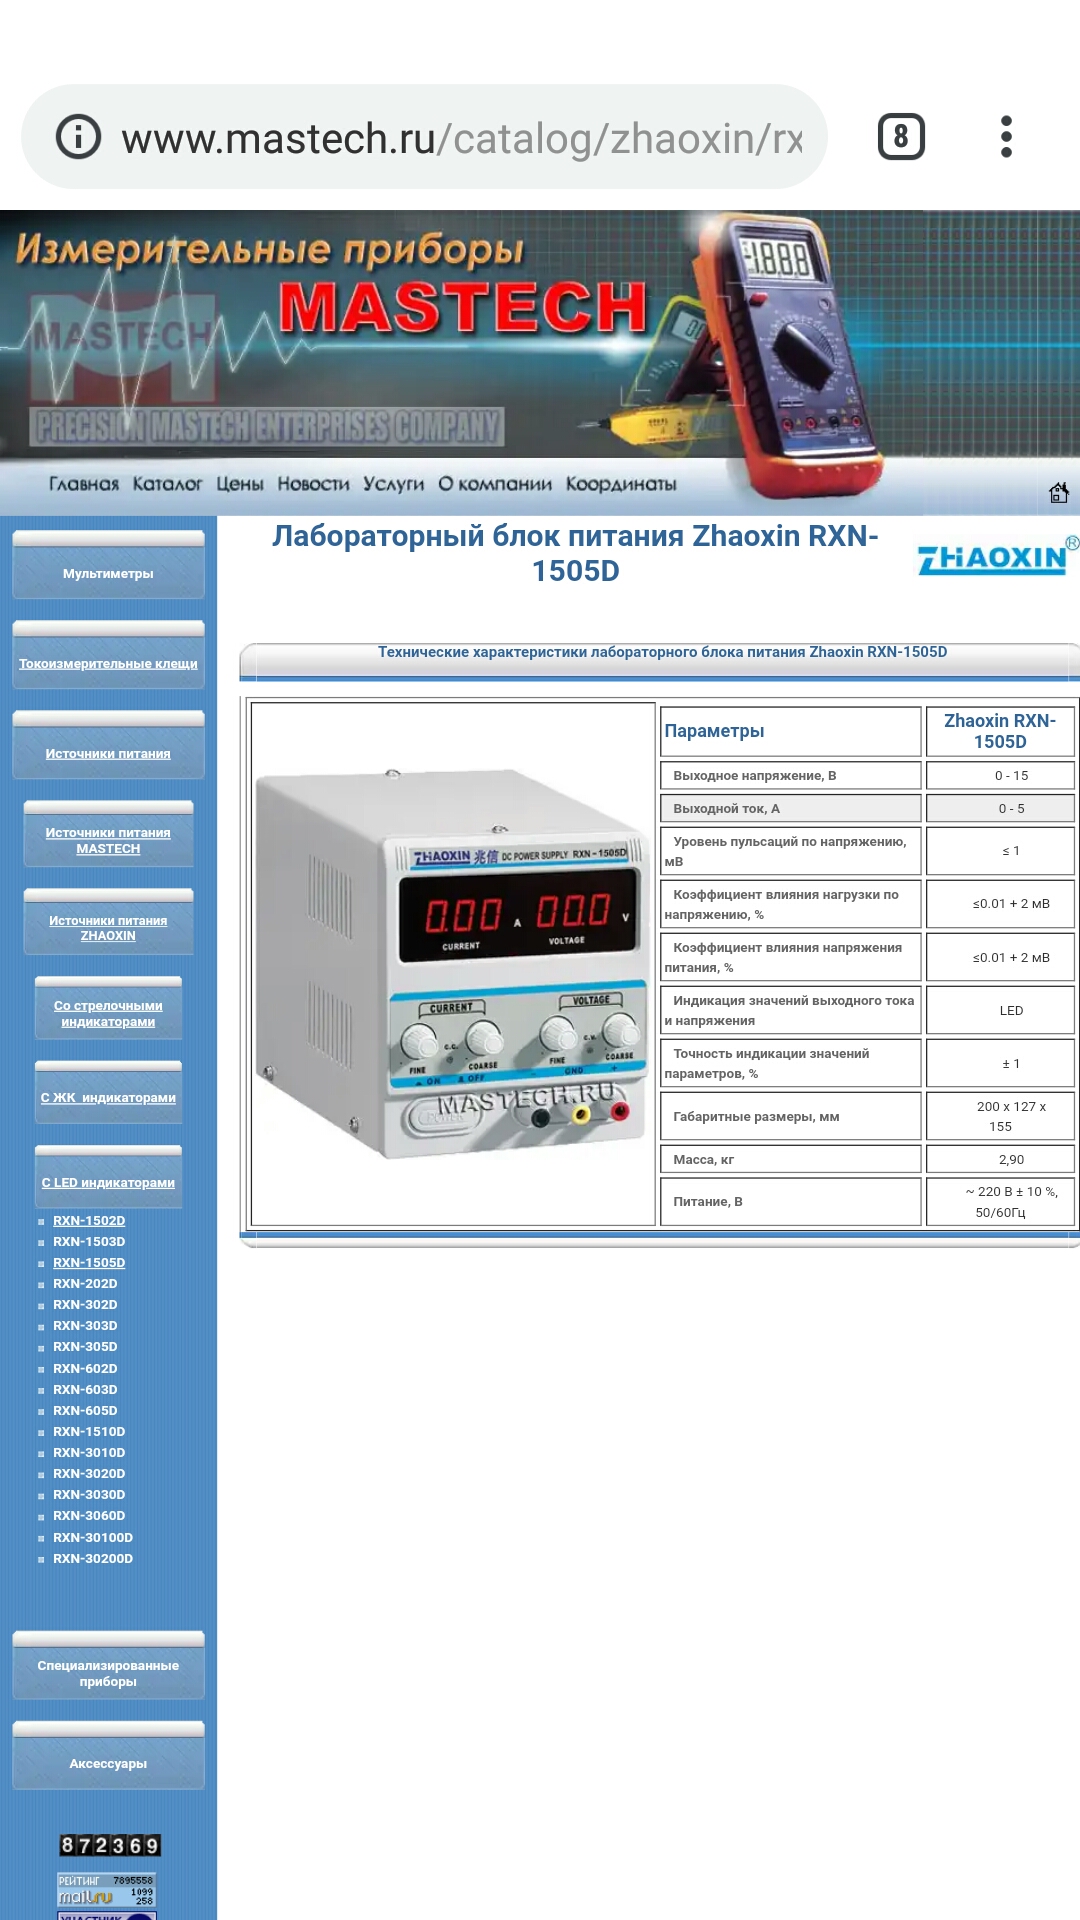Viewport: 1080px width, 1920px height.
Task: Select model RXN-1505D in the list
Action: point(89,1262)
